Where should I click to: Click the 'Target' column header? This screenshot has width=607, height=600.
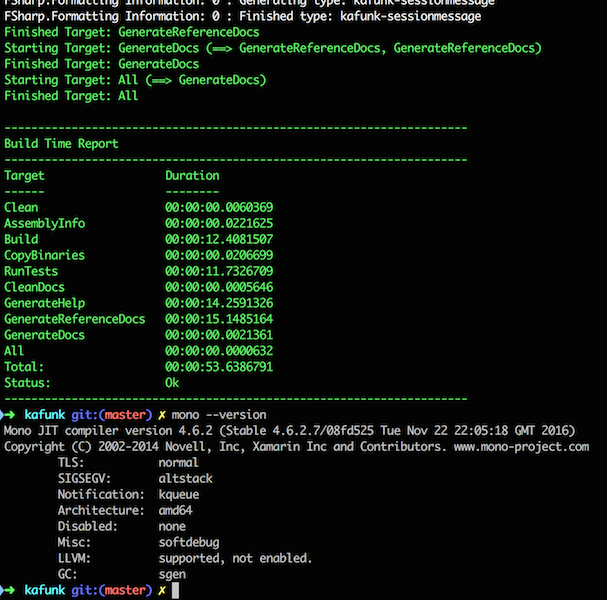pyautogui.click(x=24, y=176)
